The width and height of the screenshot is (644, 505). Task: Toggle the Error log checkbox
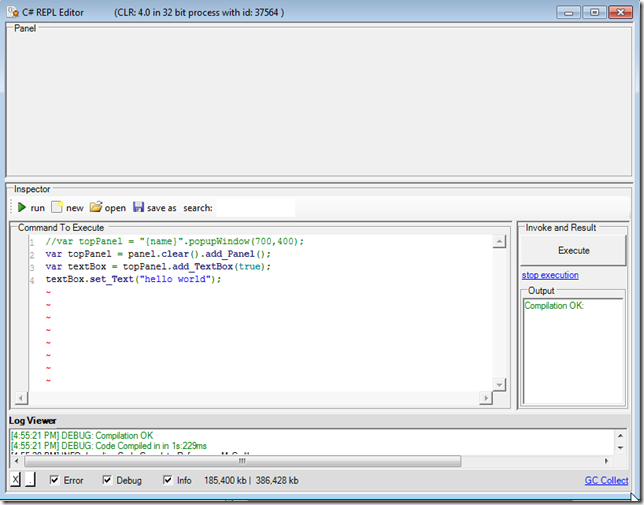point(54,480)
